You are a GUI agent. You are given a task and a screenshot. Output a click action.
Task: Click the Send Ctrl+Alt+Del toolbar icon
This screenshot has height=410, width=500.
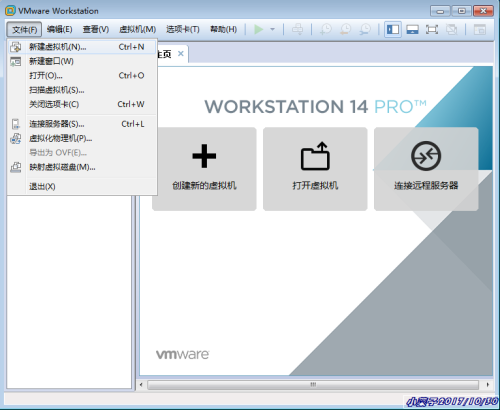tap(297, 29)
